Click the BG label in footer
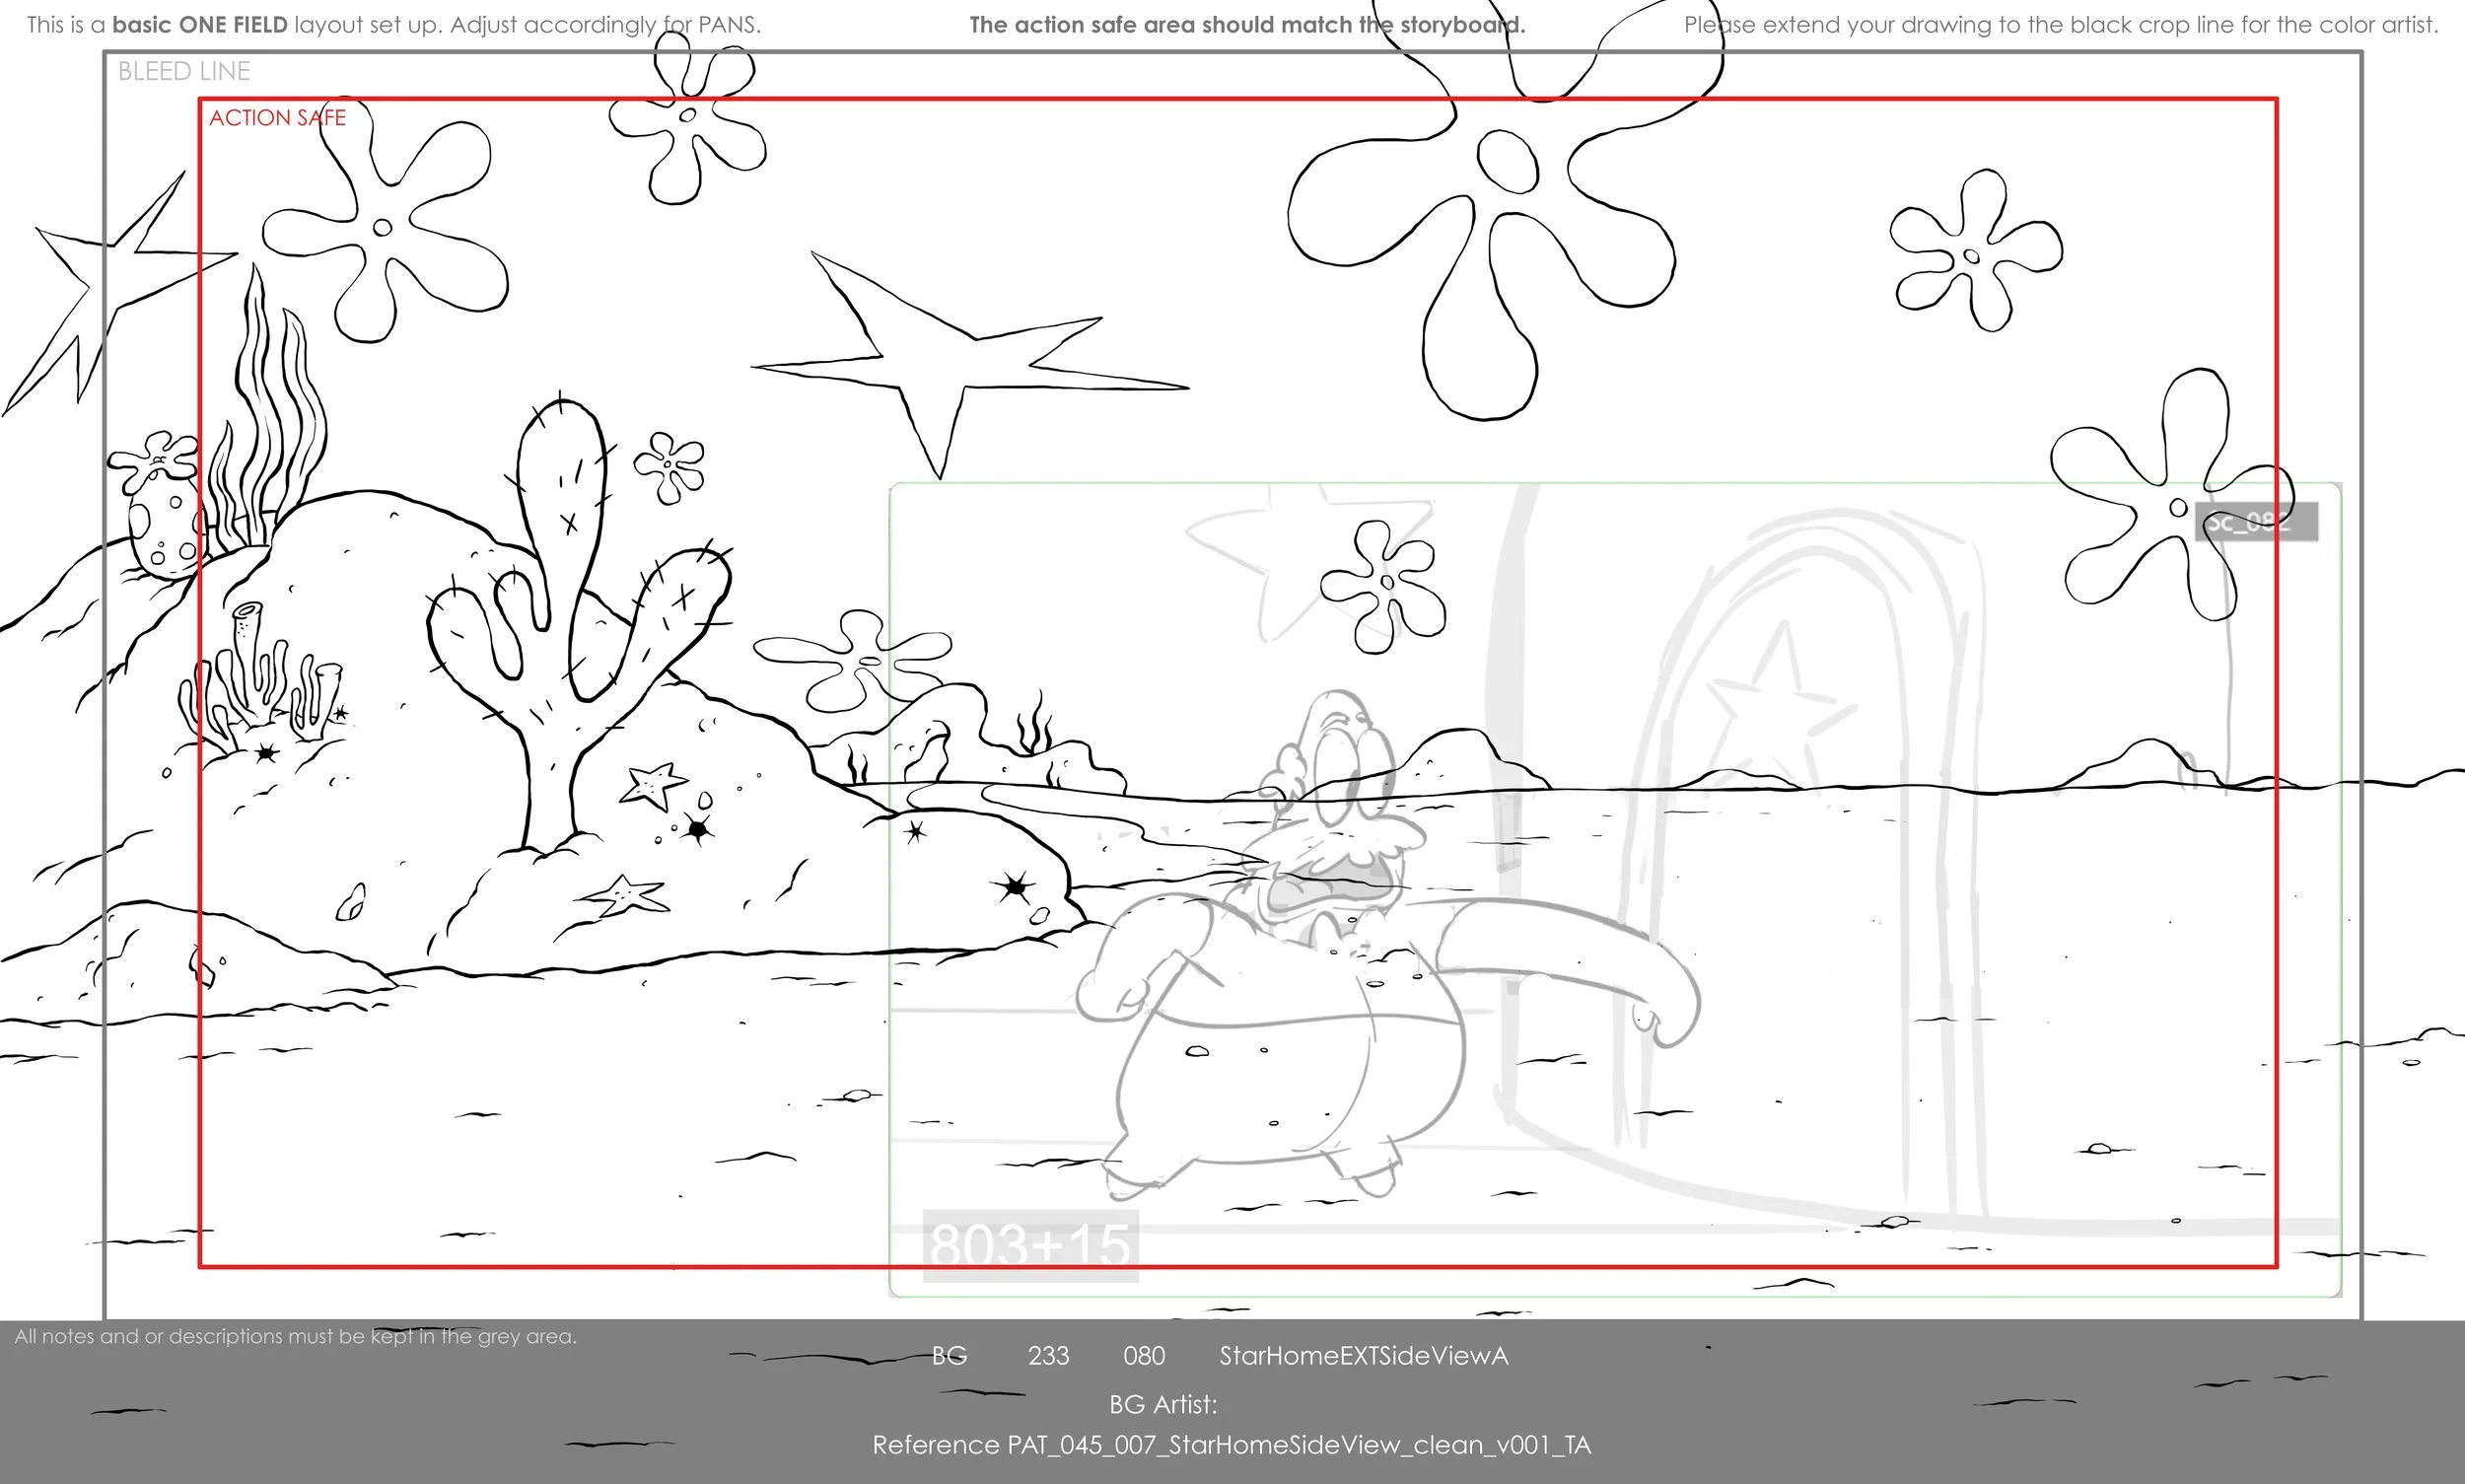This screenshot has width=2465, height=1484. pyautogui.click(x=948, y=1355)
